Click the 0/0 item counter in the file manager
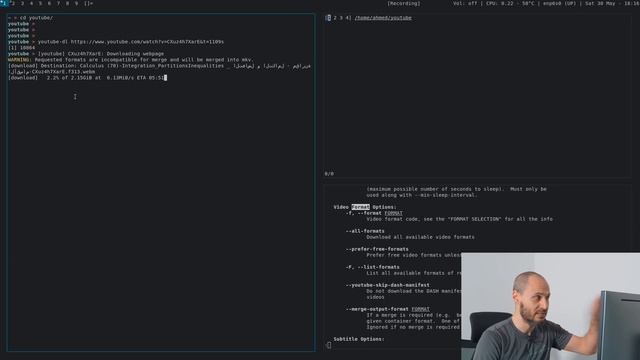The width and height of the screenshot is (640, 360). click(329, 174)
